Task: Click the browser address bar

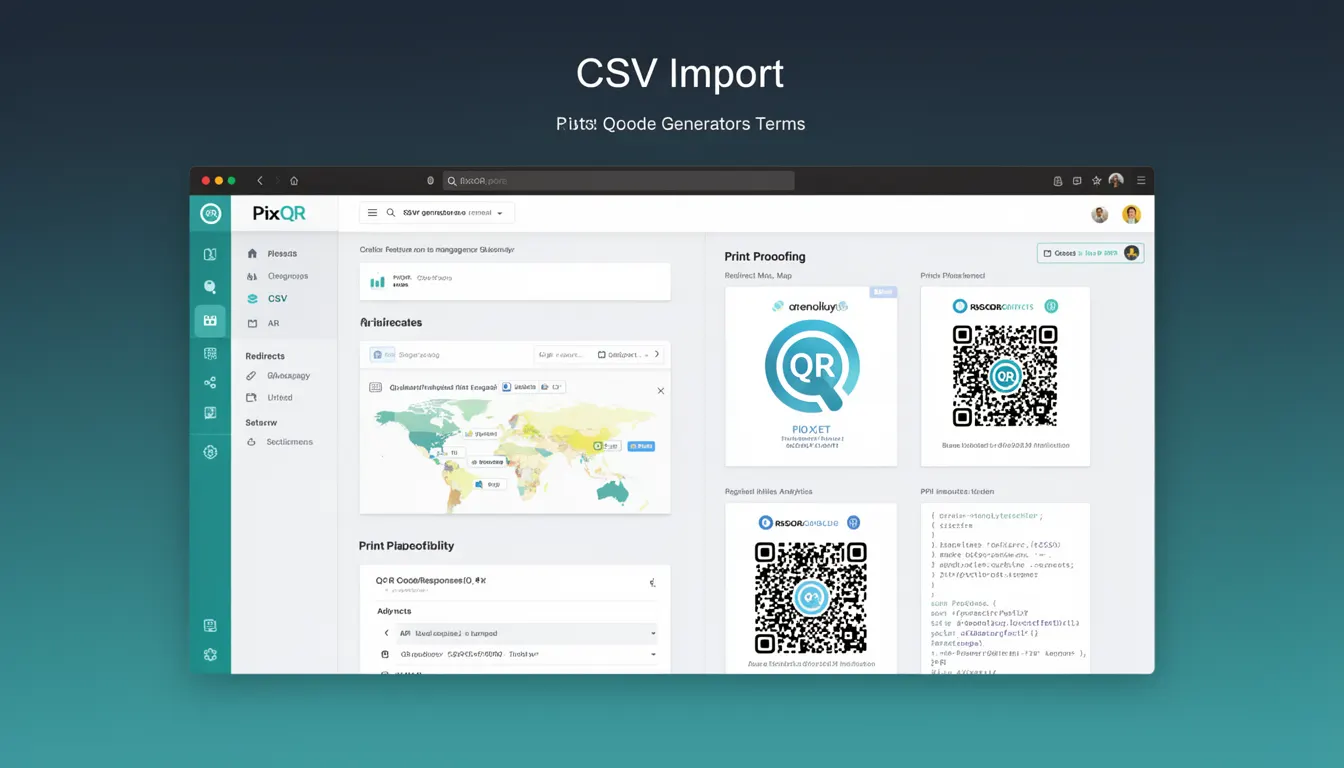Action: [x=618, y=181]
